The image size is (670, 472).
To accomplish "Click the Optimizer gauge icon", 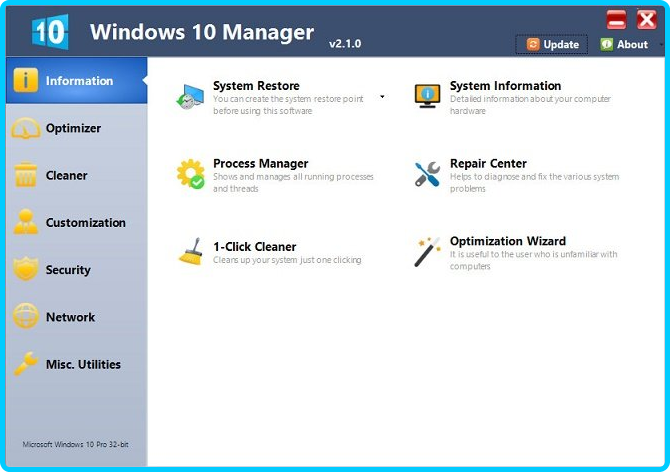I will pyautogui.click(x=26, y=128).
